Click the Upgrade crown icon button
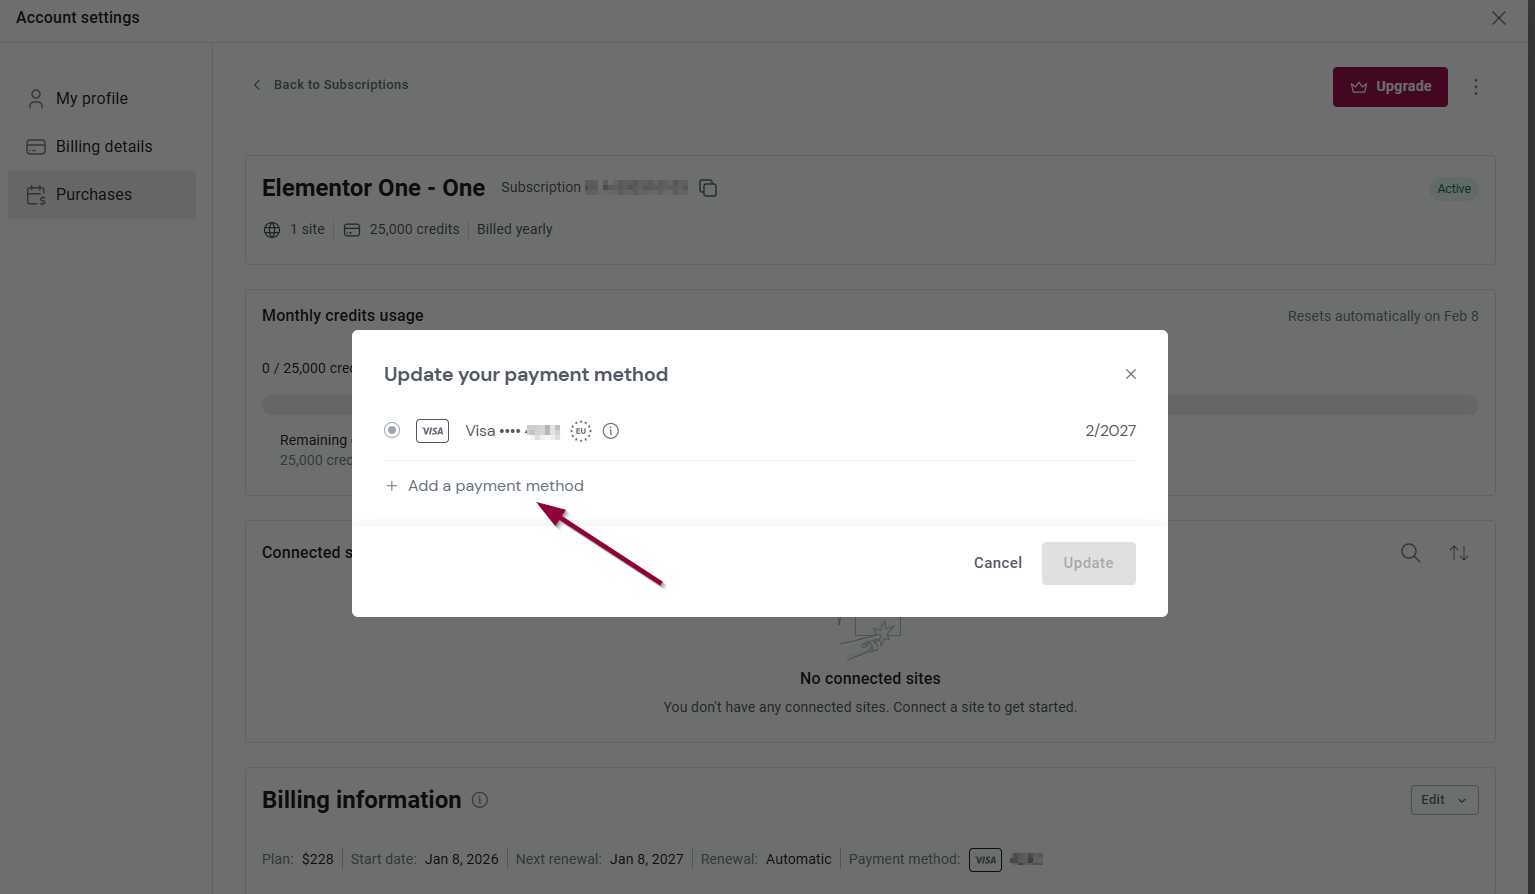Viewport: 1535px width, 894px height. pyautogui.click(x=1359, y=86)
